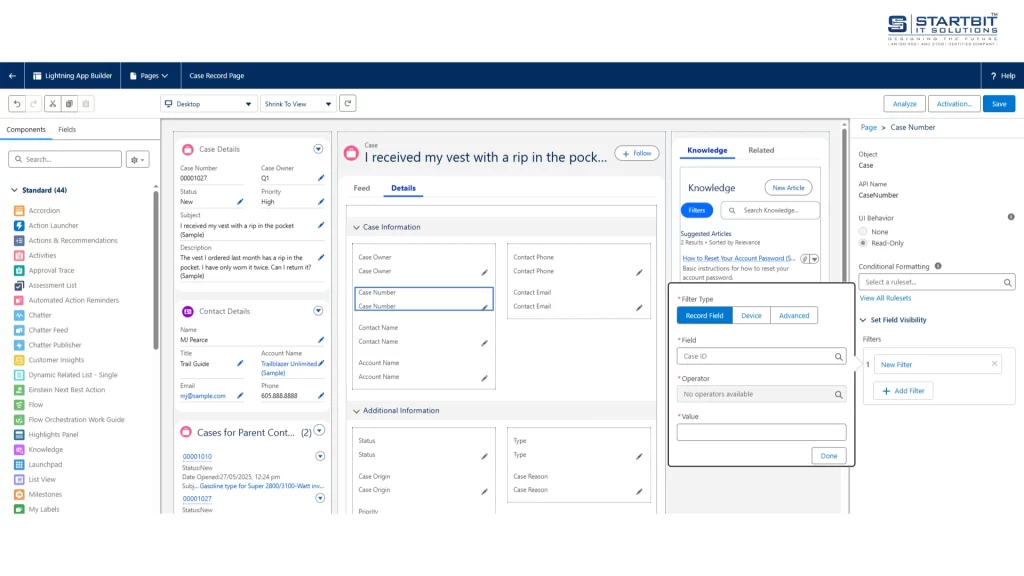Select the Chatter component icon

point(19,315)
